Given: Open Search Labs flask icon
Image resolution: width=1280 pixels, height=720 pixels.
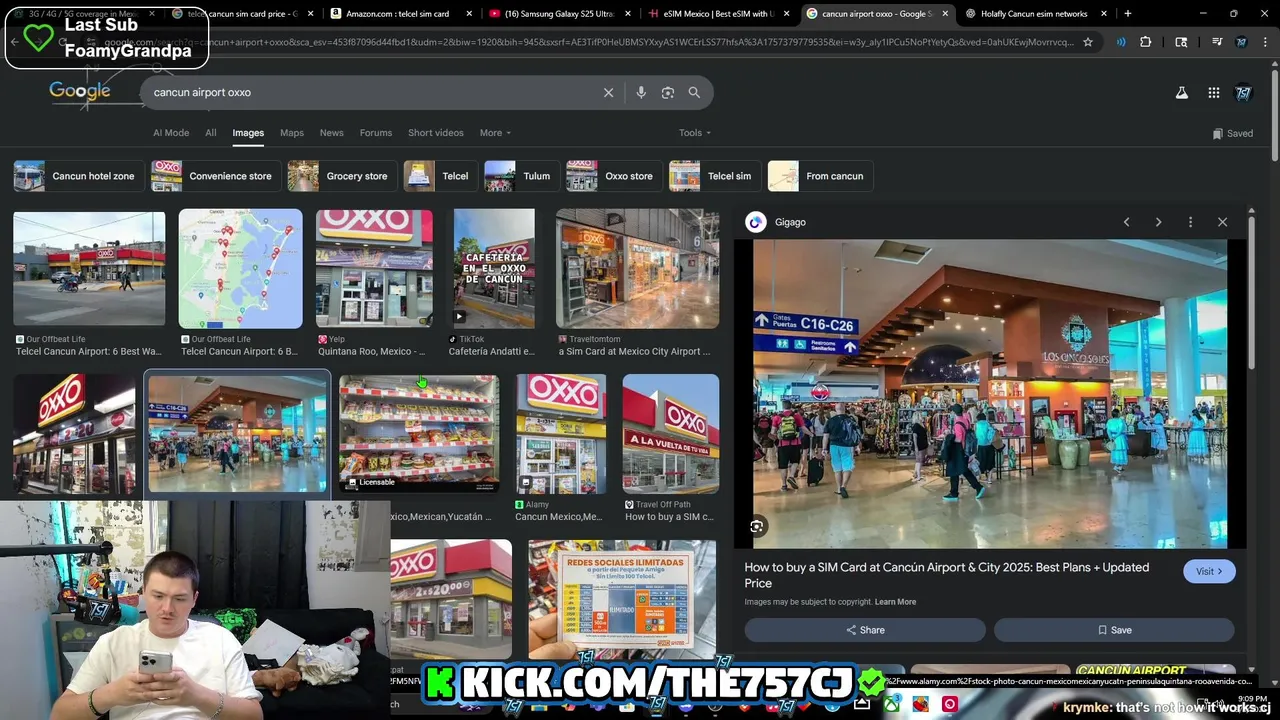Looking at the screenshot, I should point(1181,92).
